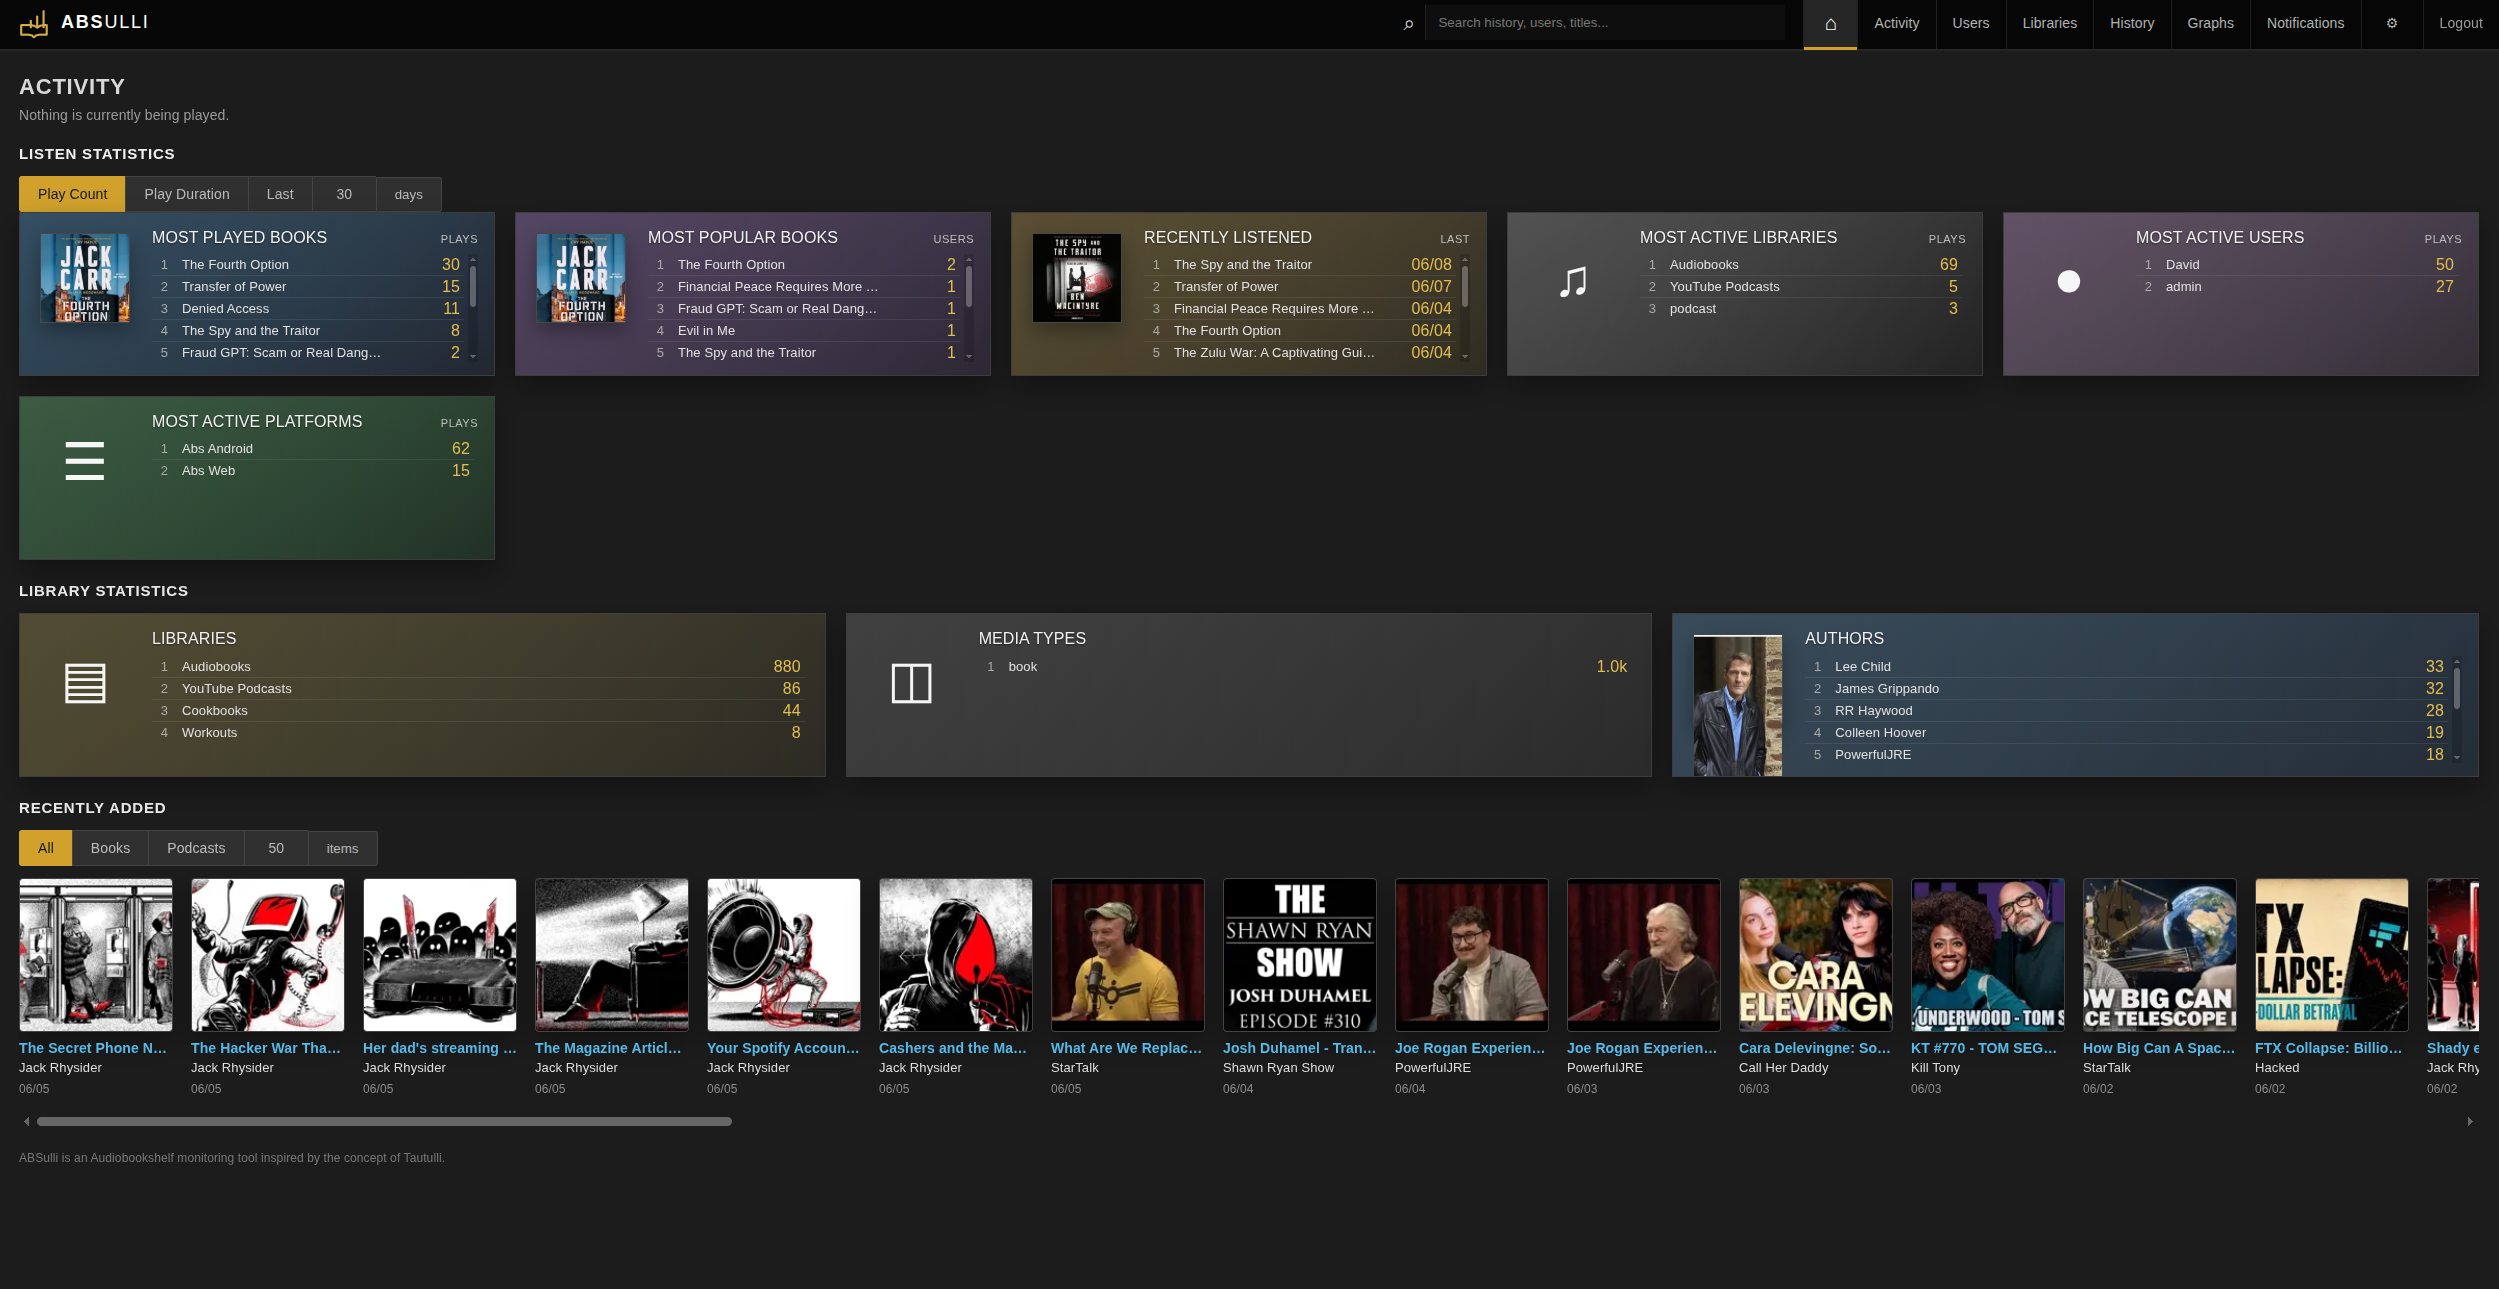Open The Hacker War Tha... cover thumbnail
Screen dimensions: 2499x1289
coord(268,955)
